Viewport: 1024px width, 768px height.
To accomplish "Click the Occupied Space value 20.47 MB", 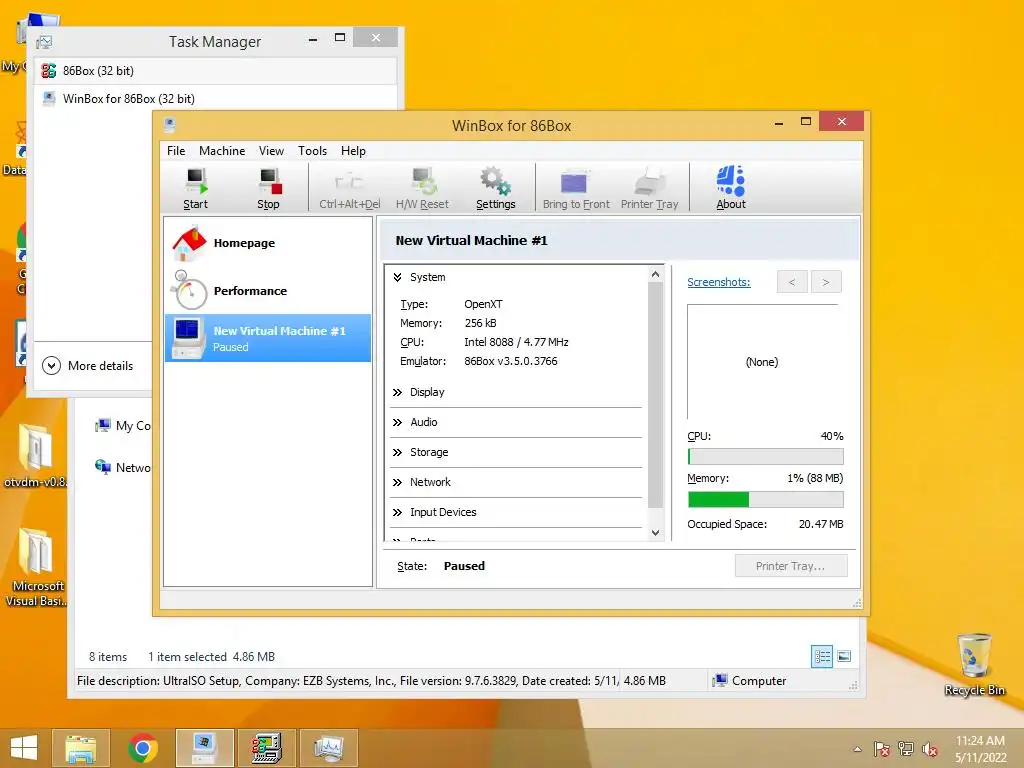I will click(821, 524).
